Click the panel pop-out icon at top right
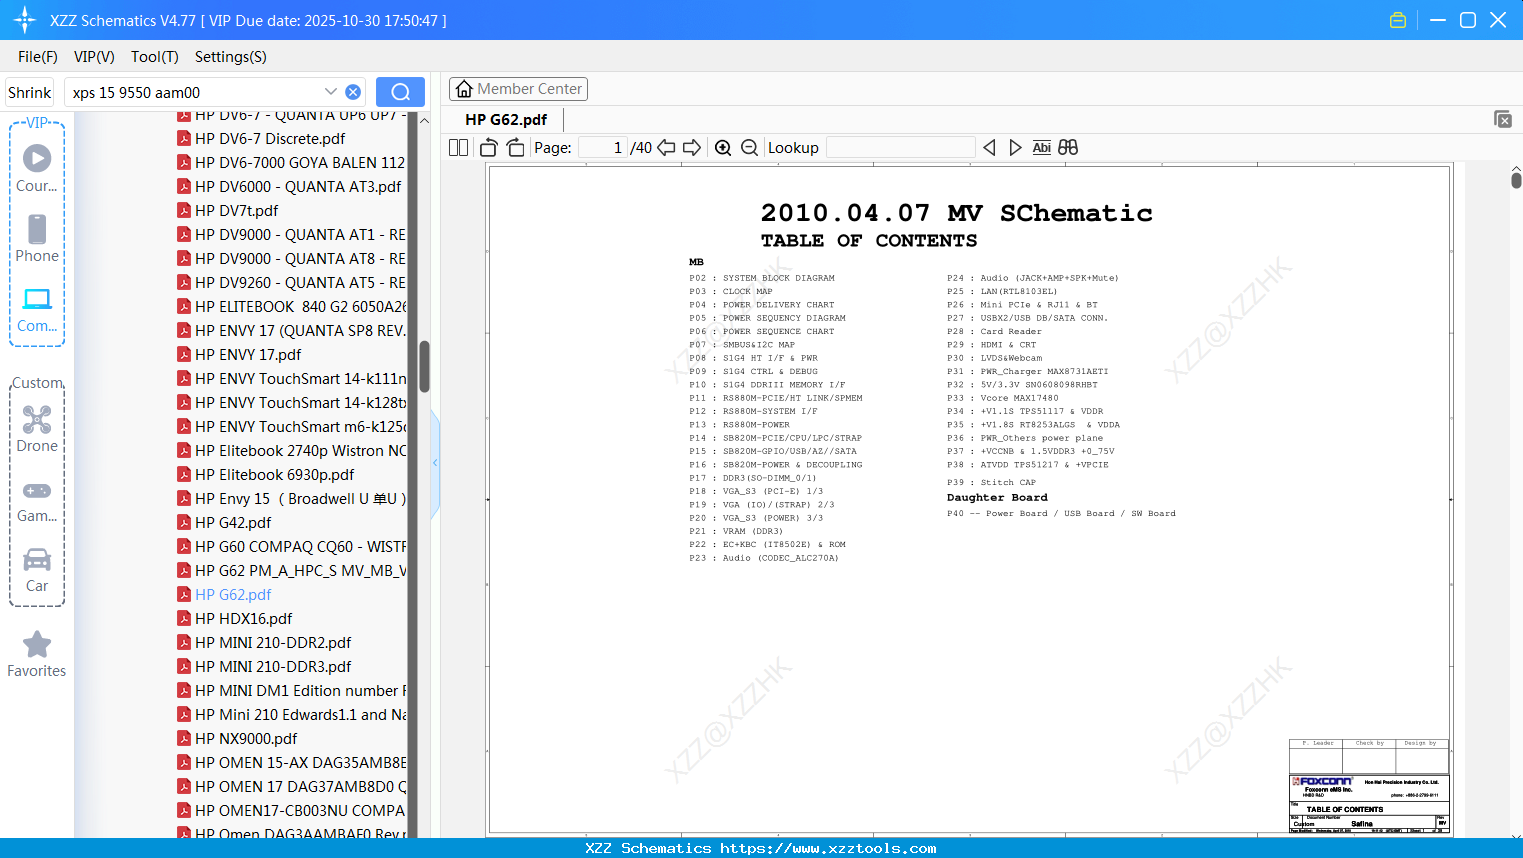This screenshot has width=1523, height=858. [1502, 119]
